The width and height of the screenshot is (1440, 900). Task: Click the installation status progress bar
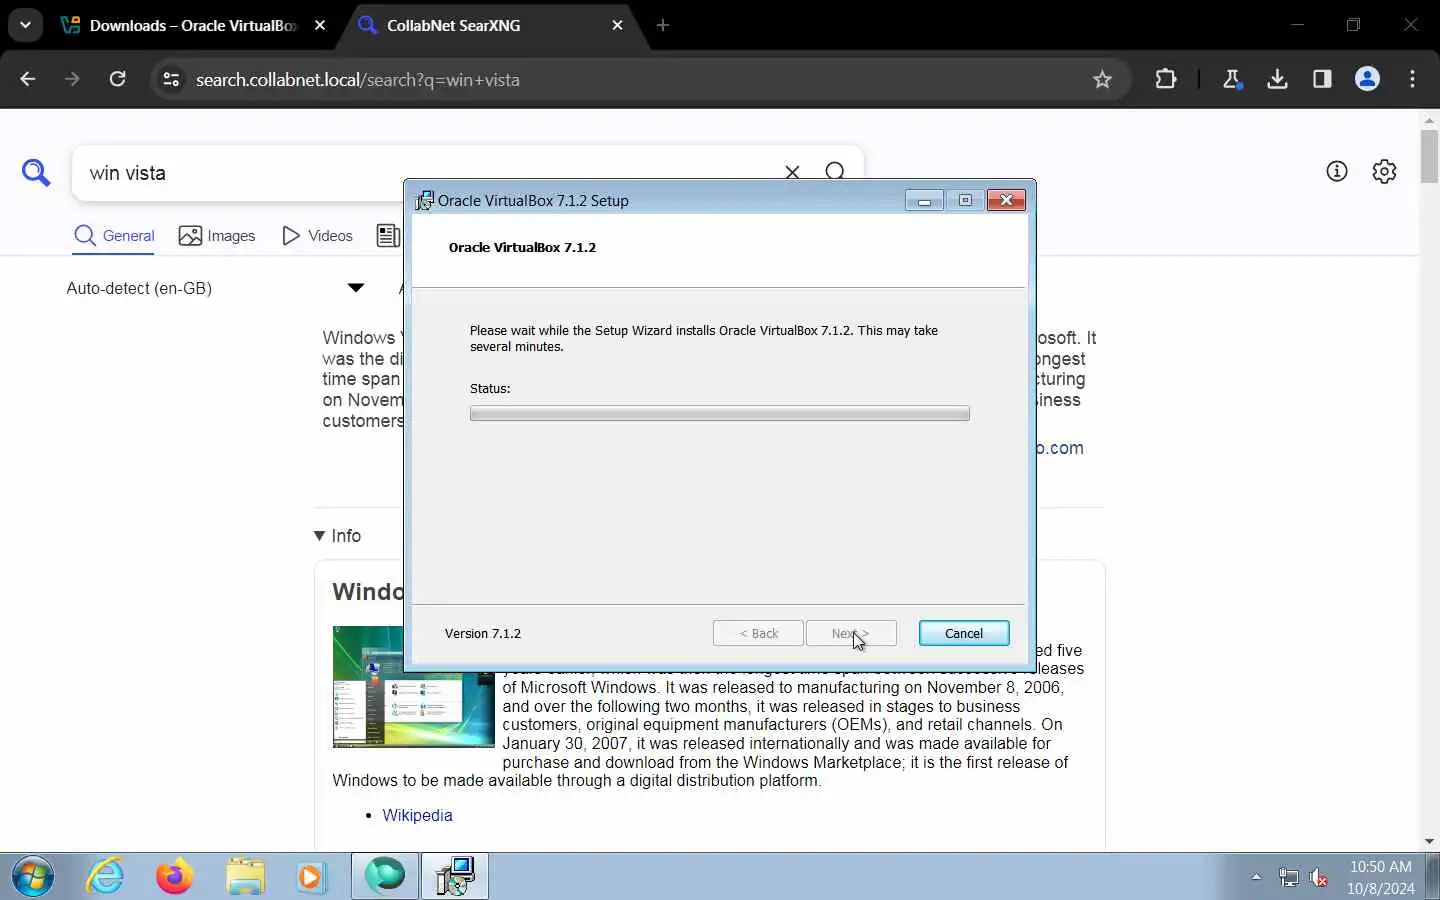click(x=720, y=413)
